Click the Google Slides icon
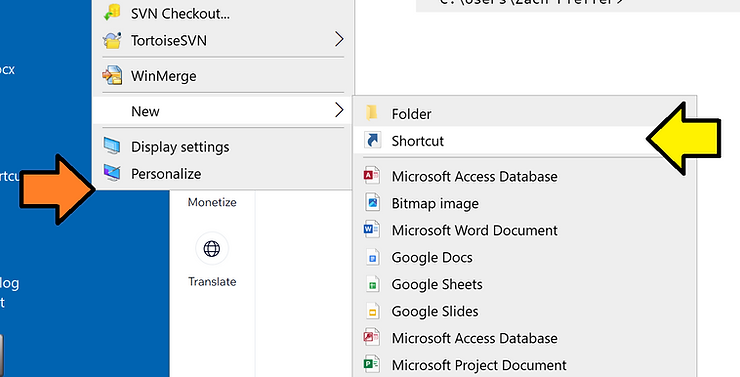Screen dimensions: 740x377 click(373, 311)
